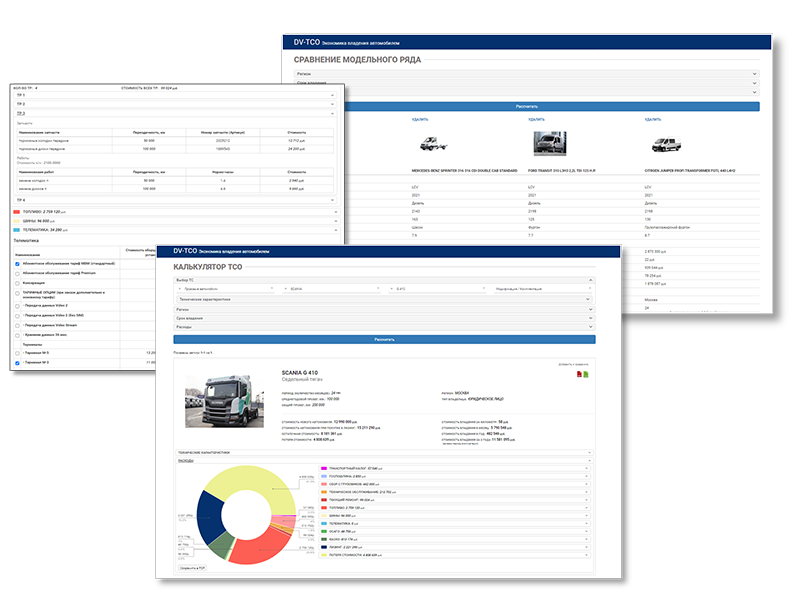The width and height of the screenshot is (800, 600).
Task: Click DV-TCO logo in model comparison window
Action: (307, 42)
